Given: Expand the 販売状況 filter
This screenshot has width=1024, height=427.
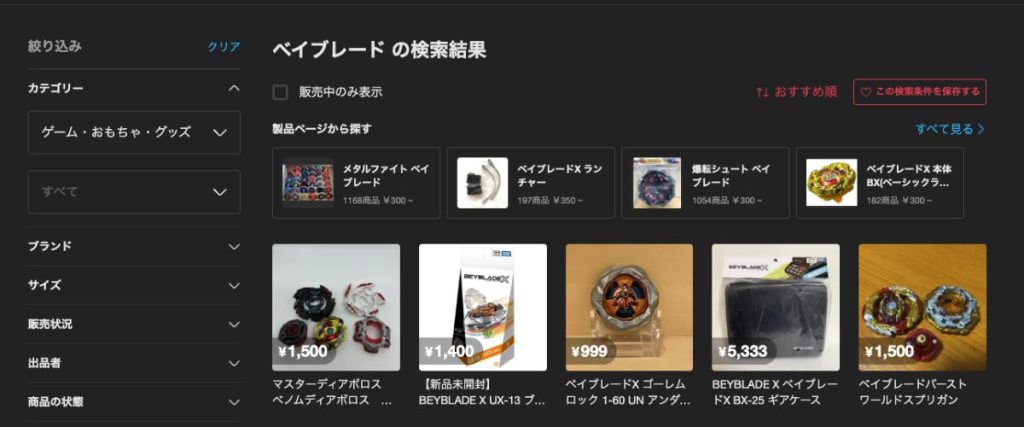Looking at the screenshot, I should pyautogui.click(x=134, y=324).
